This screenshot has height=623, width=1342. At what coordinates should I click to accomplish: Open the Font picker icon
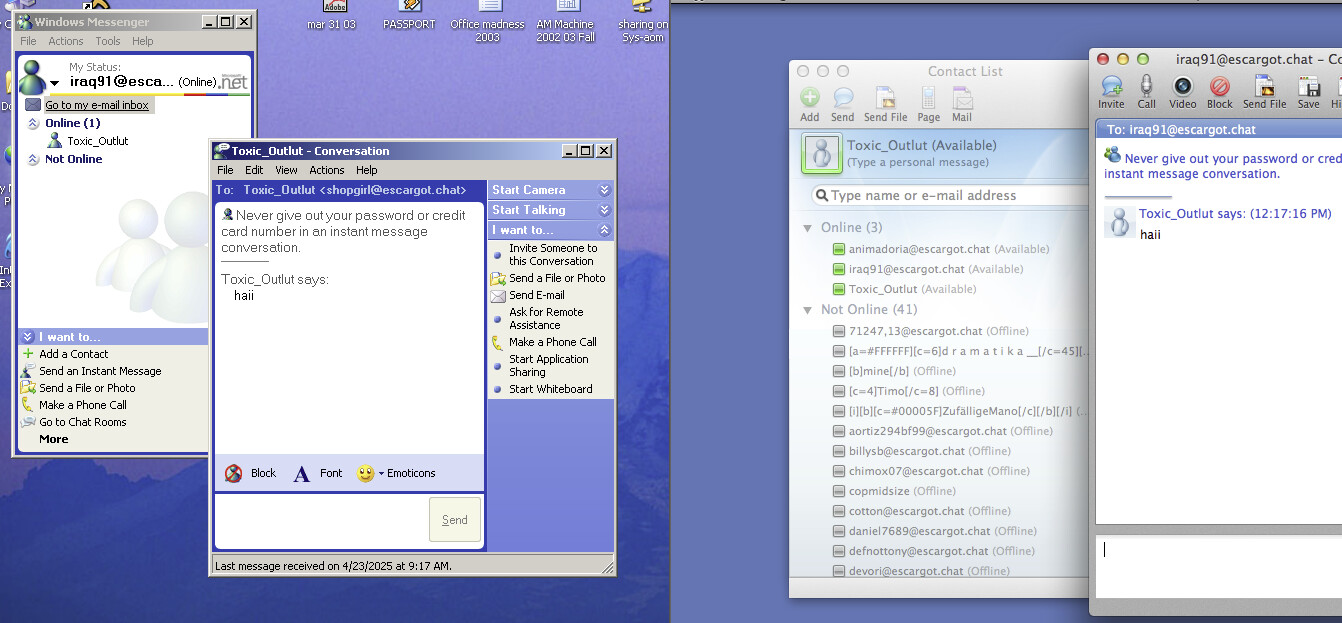click(302, 474)
